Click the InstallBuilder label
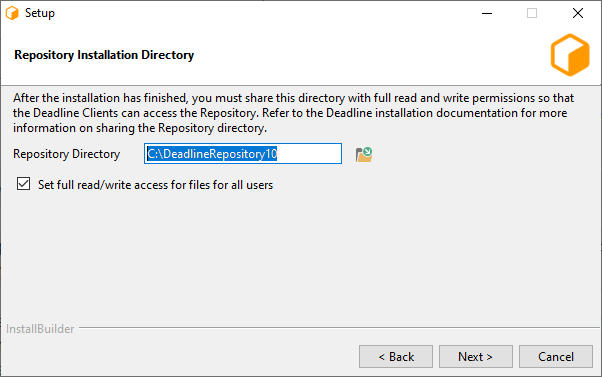Viewport: 602px width, 377px height. tap(40, 329)
